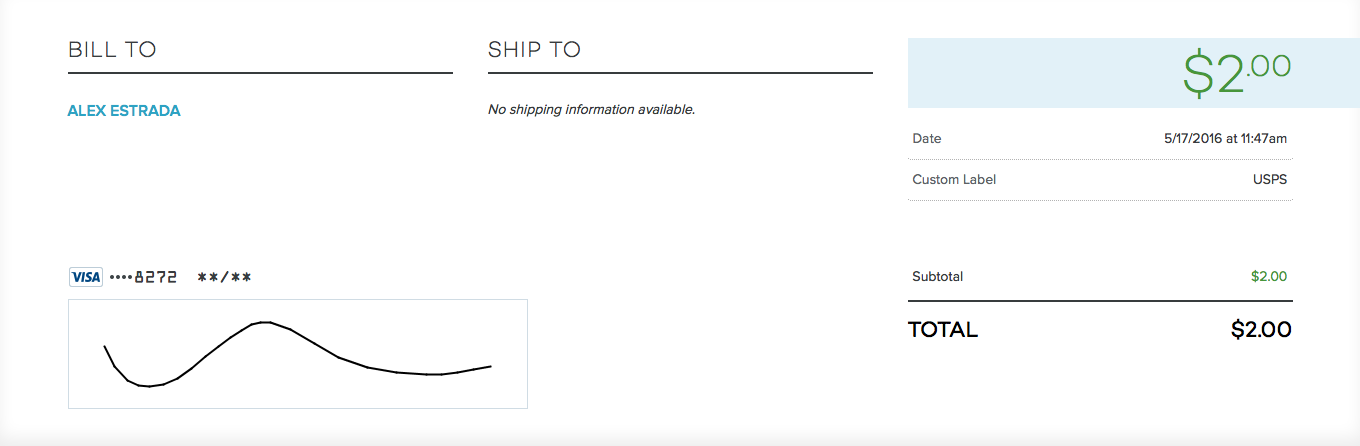Click the cents portion of header amount

tap(1270, 66)
